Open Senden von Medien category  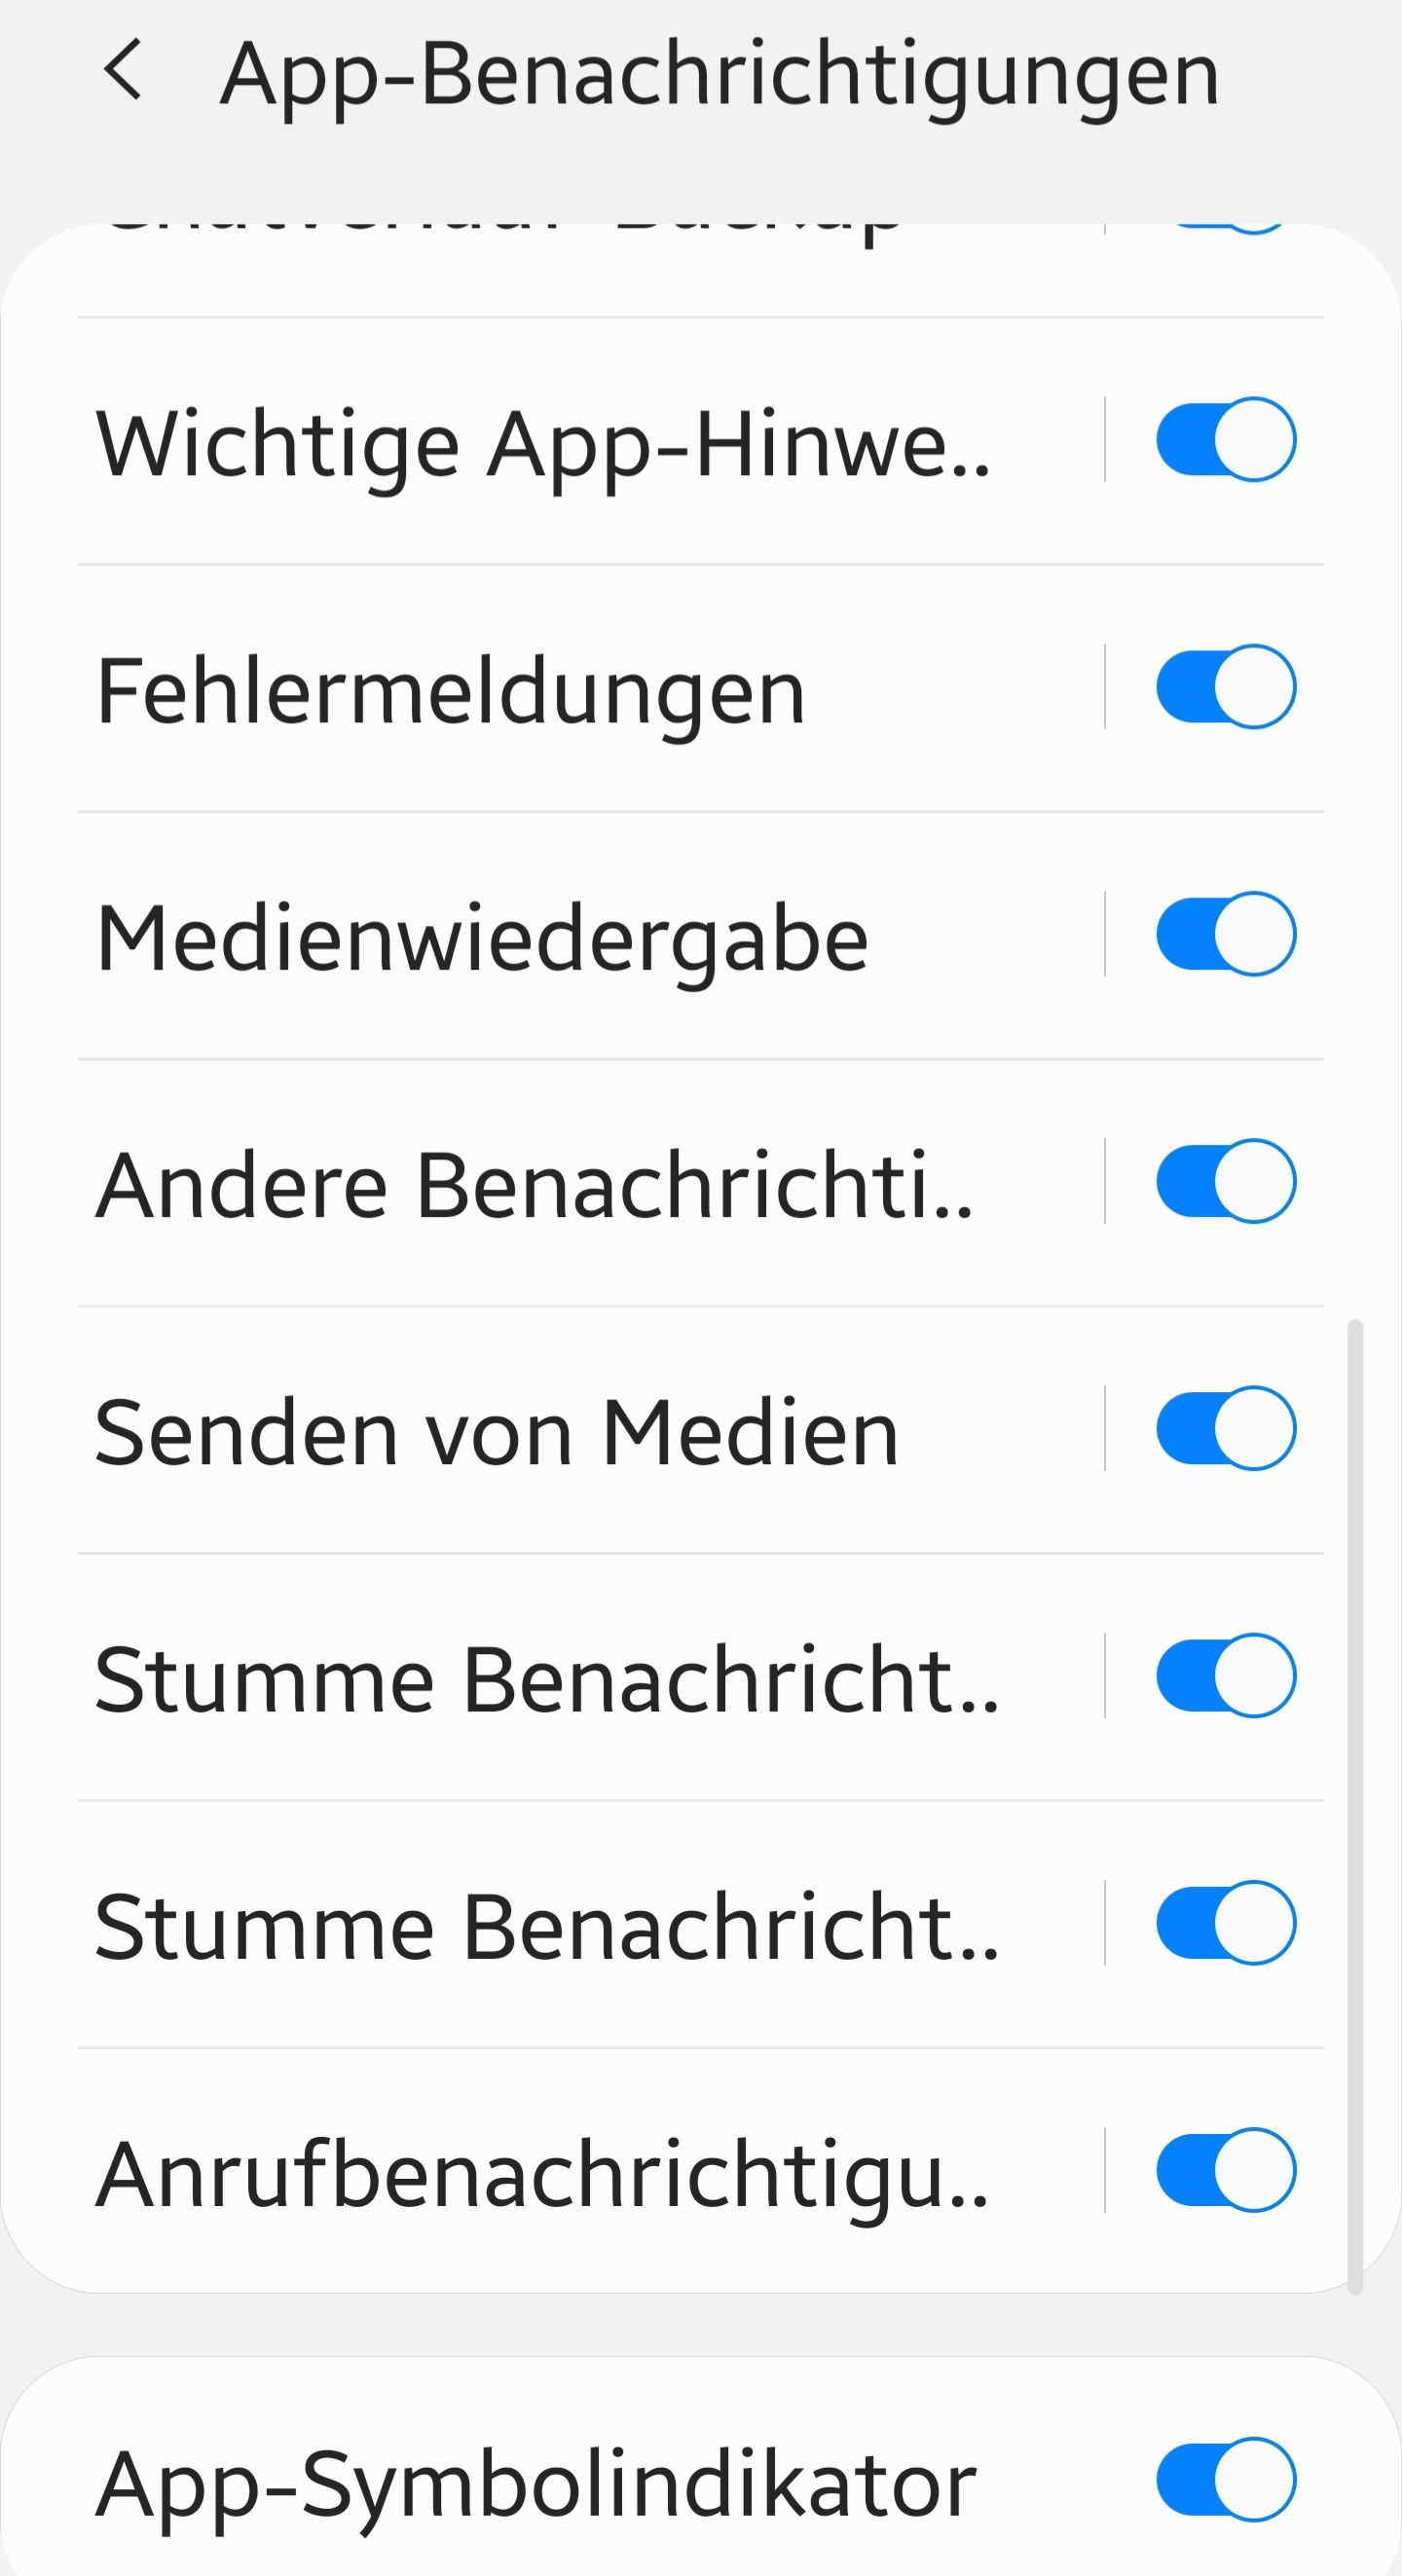pyautogui.click(x=496, y=1431)
